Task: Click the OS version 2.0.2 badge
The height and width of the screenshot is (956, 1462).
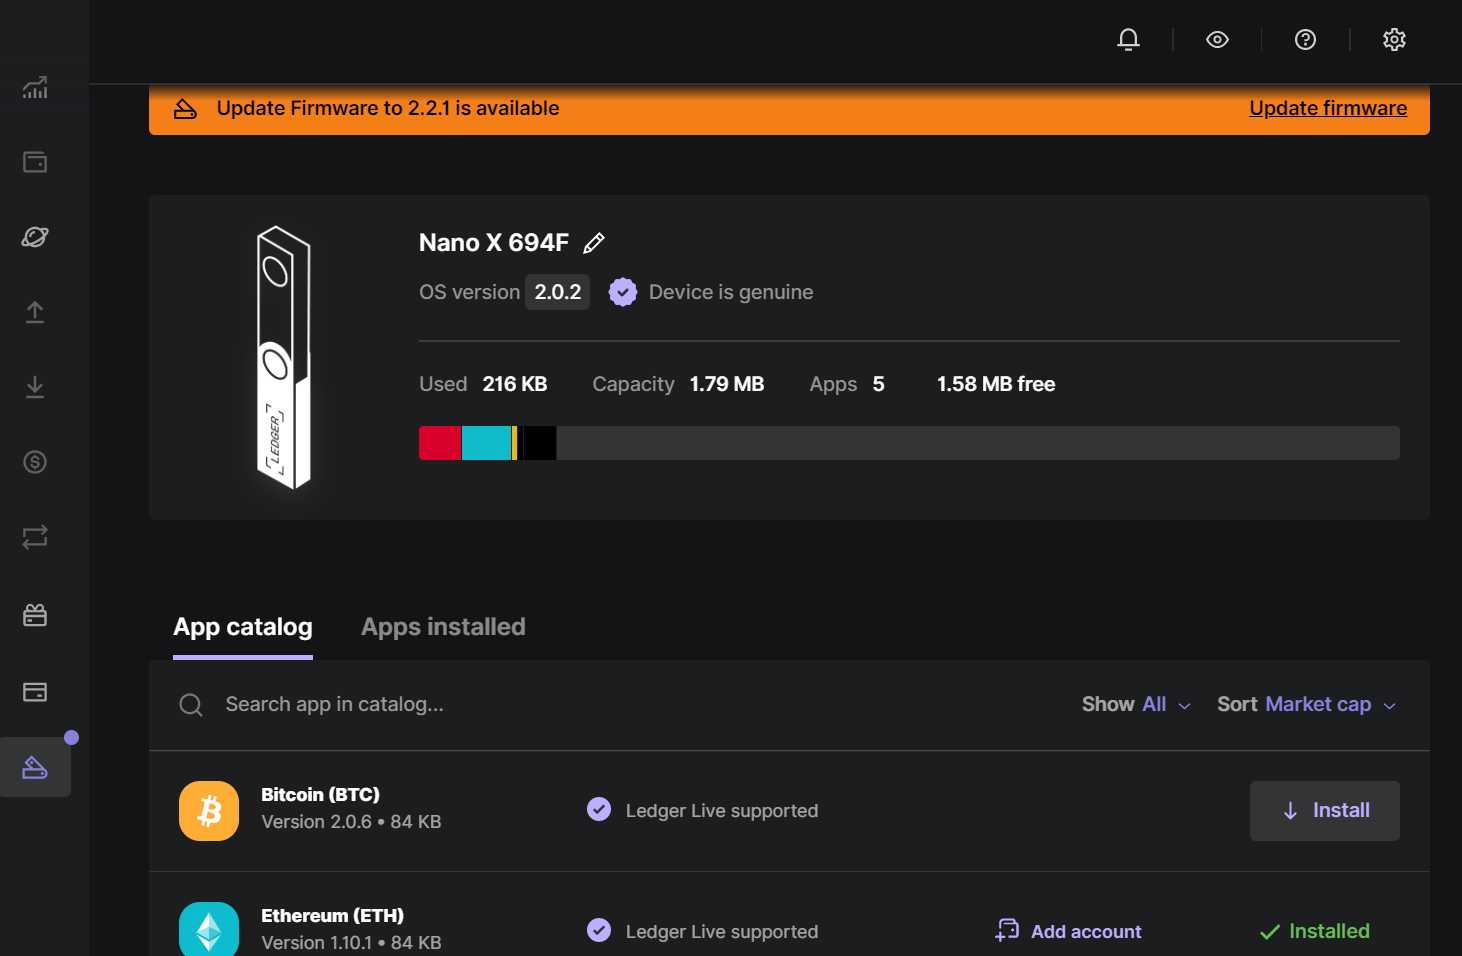Action: pyautogui.click(x=557, y=292)
